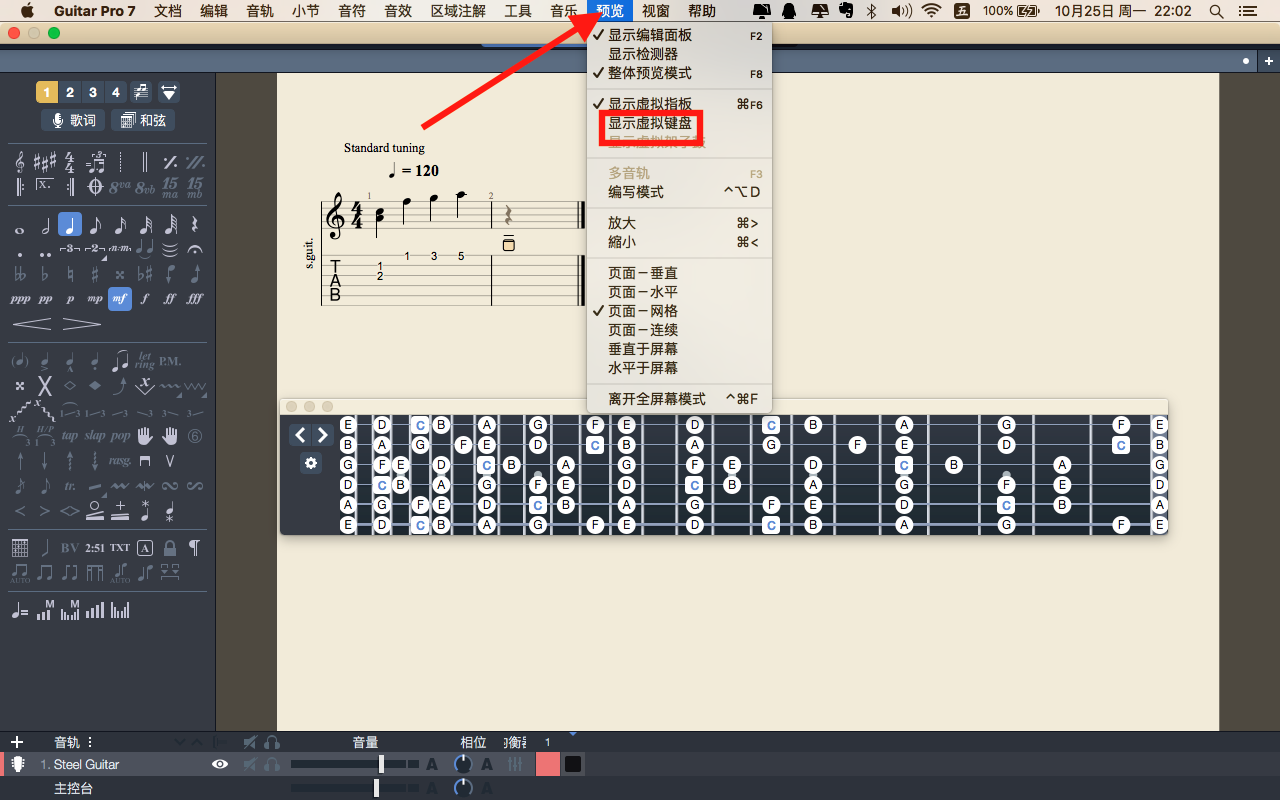Choose 显示虚拟键盘 from the menu
Image resolution: width=1280 pixels, height=800 pixels.
(650, 123)
